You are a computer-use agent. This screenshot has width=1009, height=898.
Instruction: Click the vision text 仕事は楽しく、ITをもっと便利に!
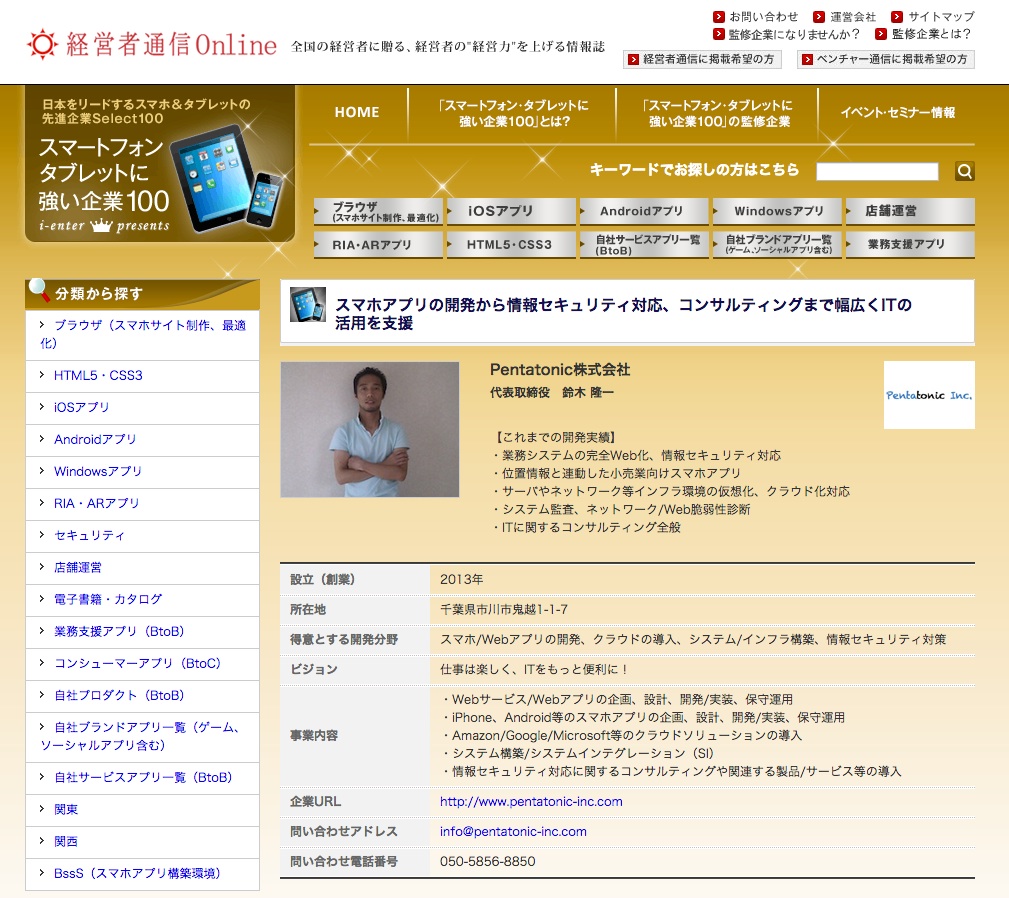[x=534, y=669]
